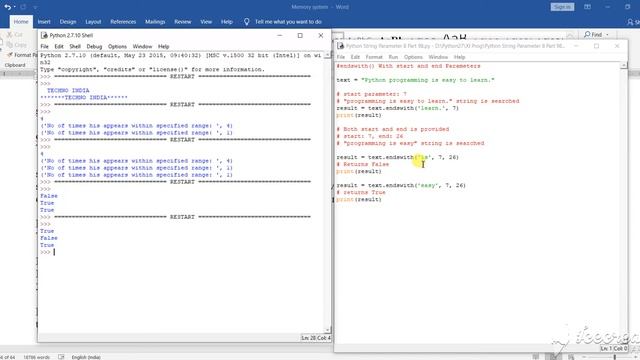Click 'Ln: 1 Col: 0' in editor status bar
The image size is (640, 360).
tap(613, 349)
